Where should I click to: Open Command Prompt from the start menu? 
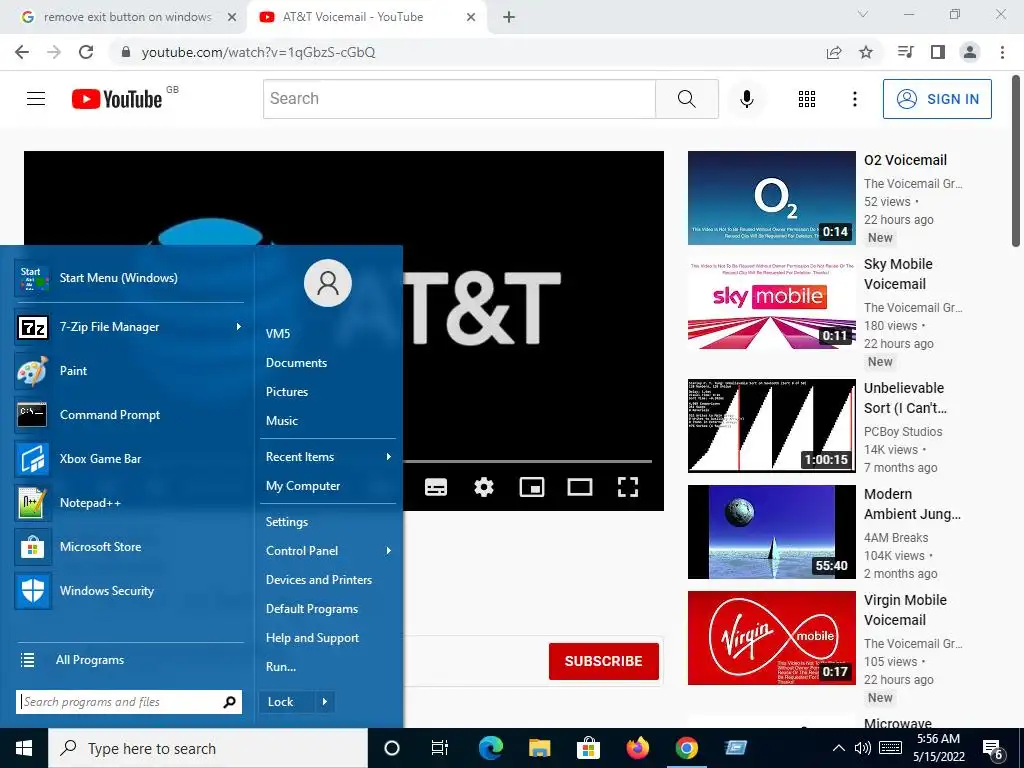coord(129,415)
